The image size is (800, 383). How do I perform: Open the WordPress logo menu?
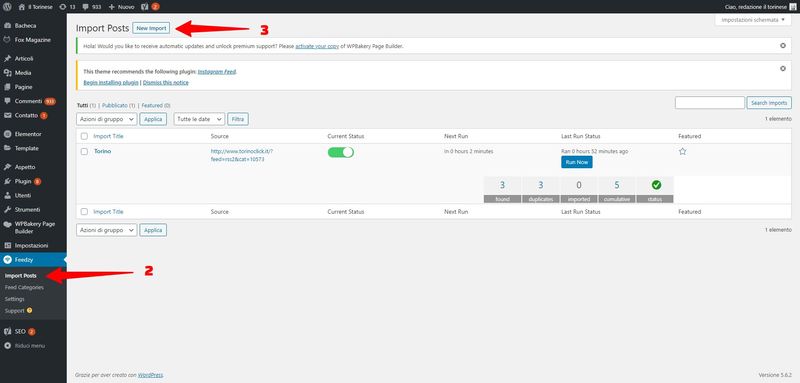click(x=7, y=7)
